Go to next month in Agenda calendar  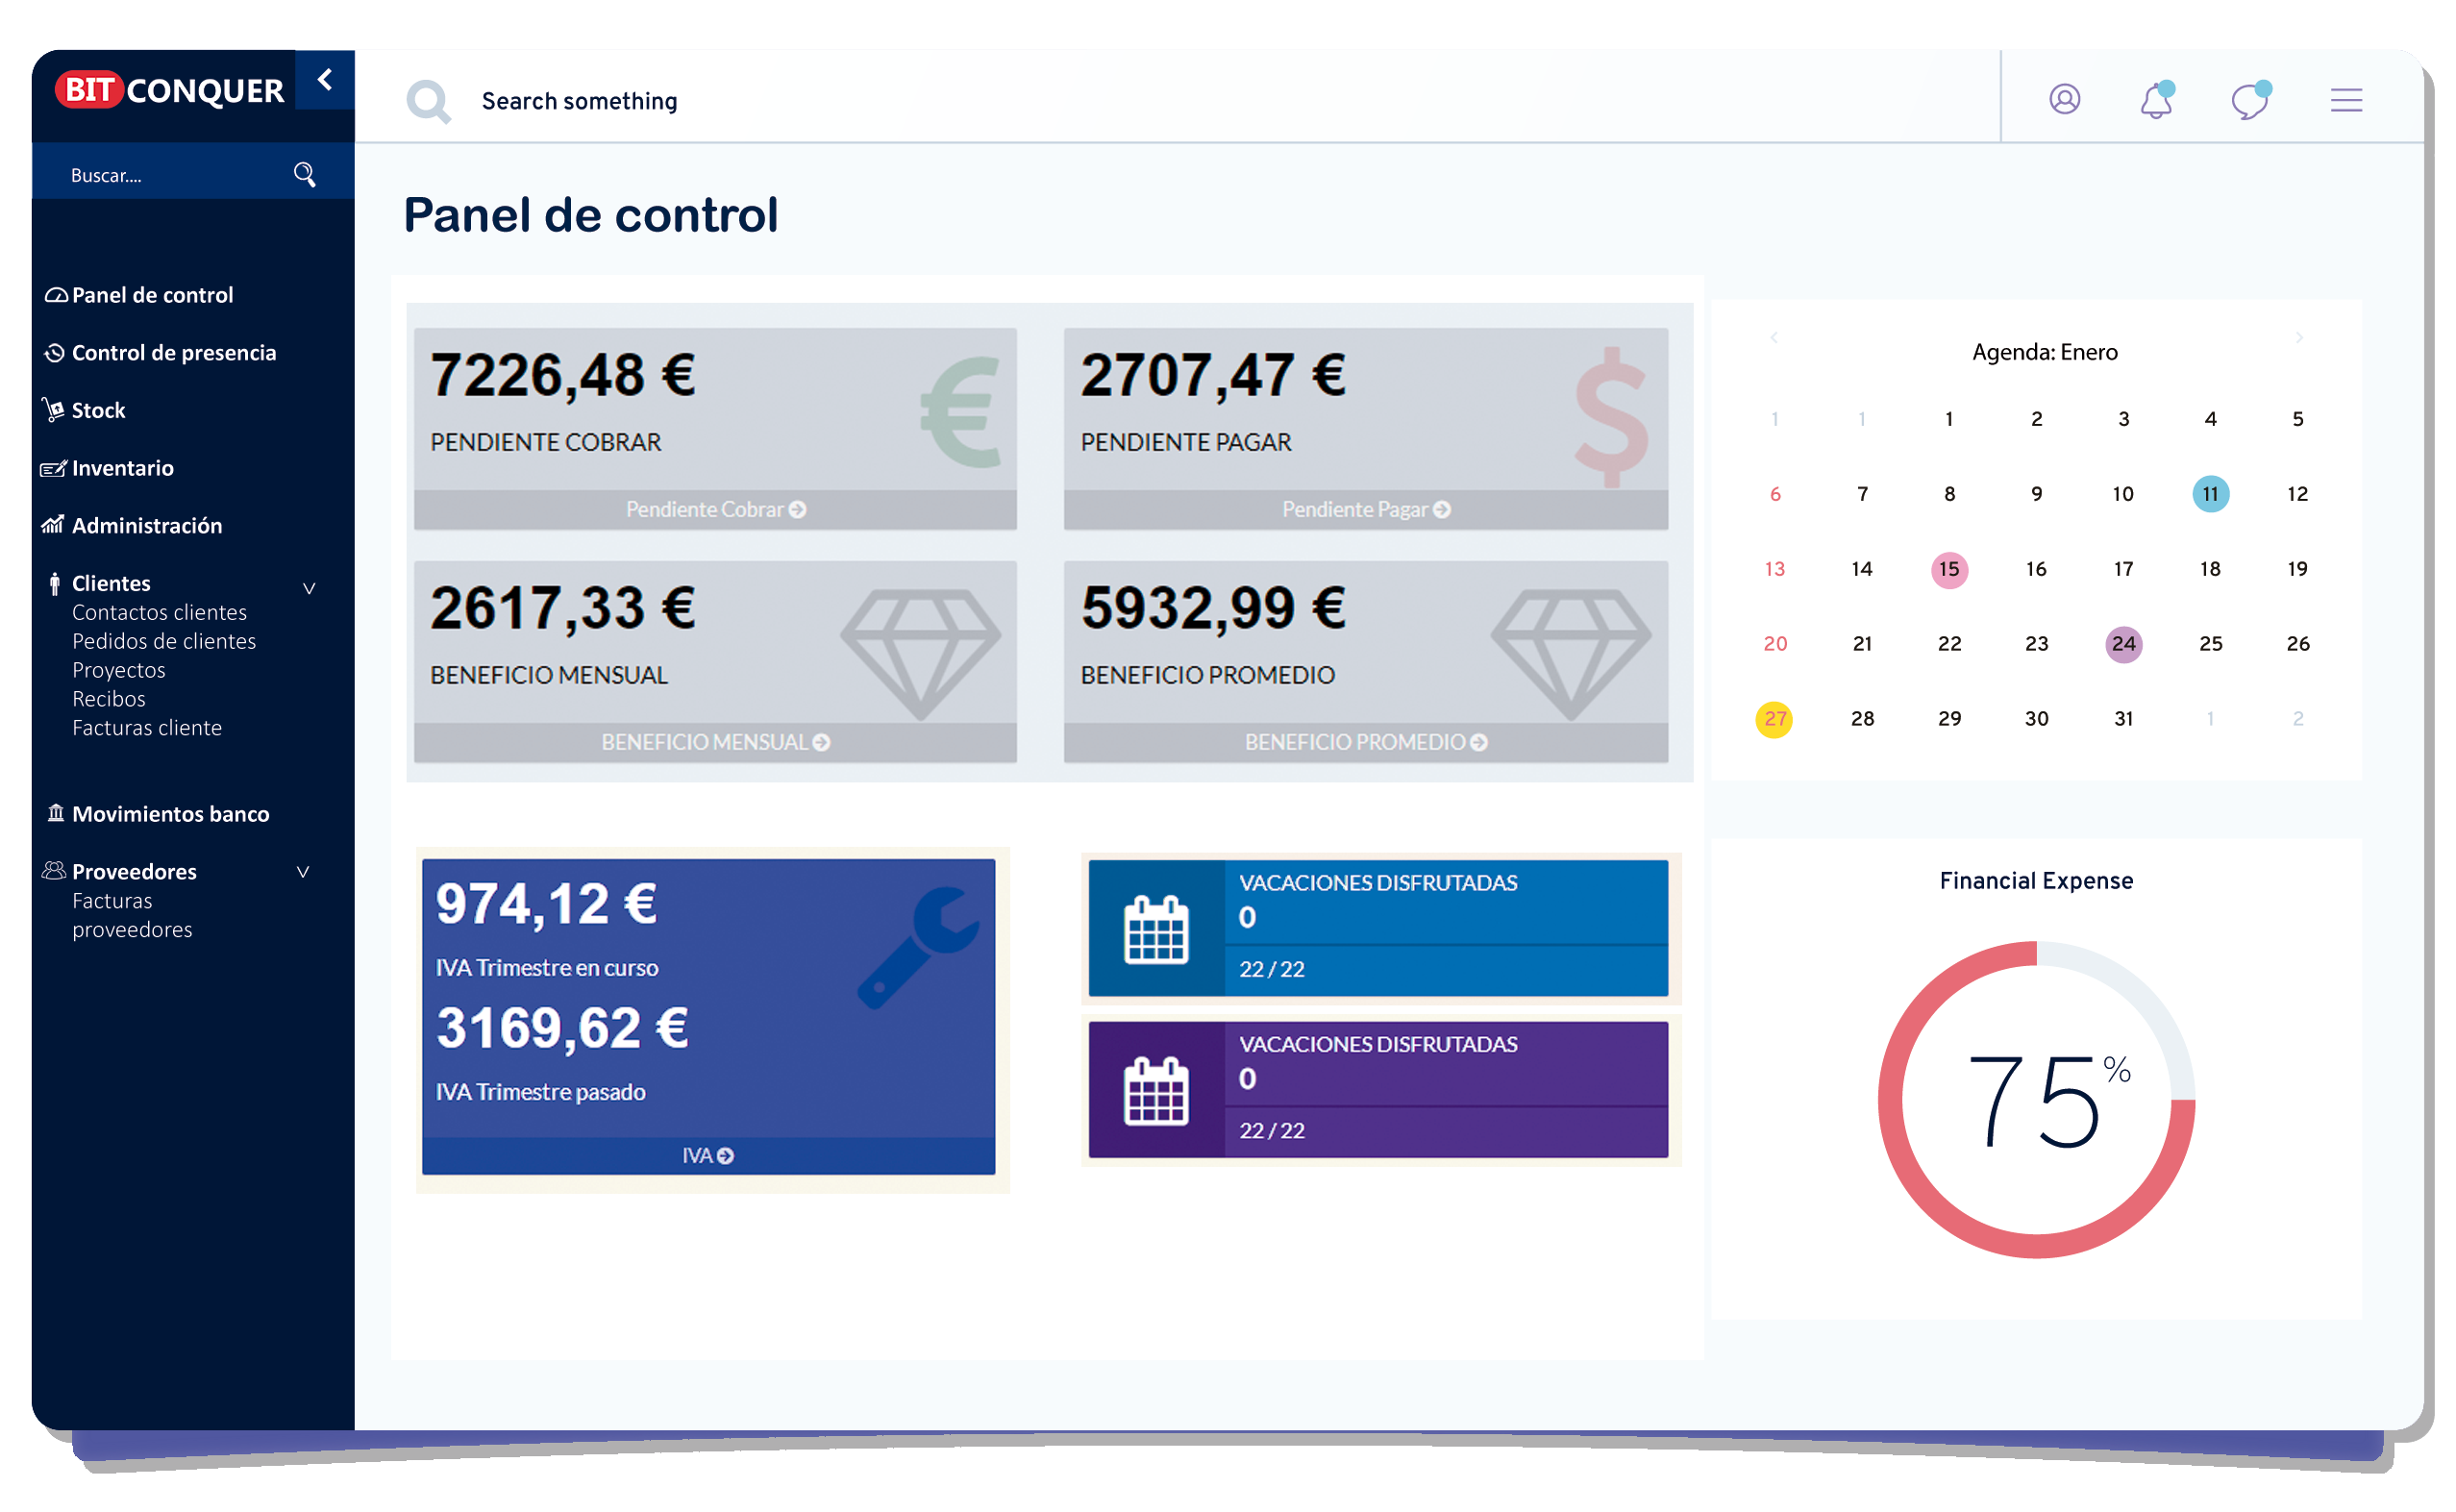(x=2298, y=338)
